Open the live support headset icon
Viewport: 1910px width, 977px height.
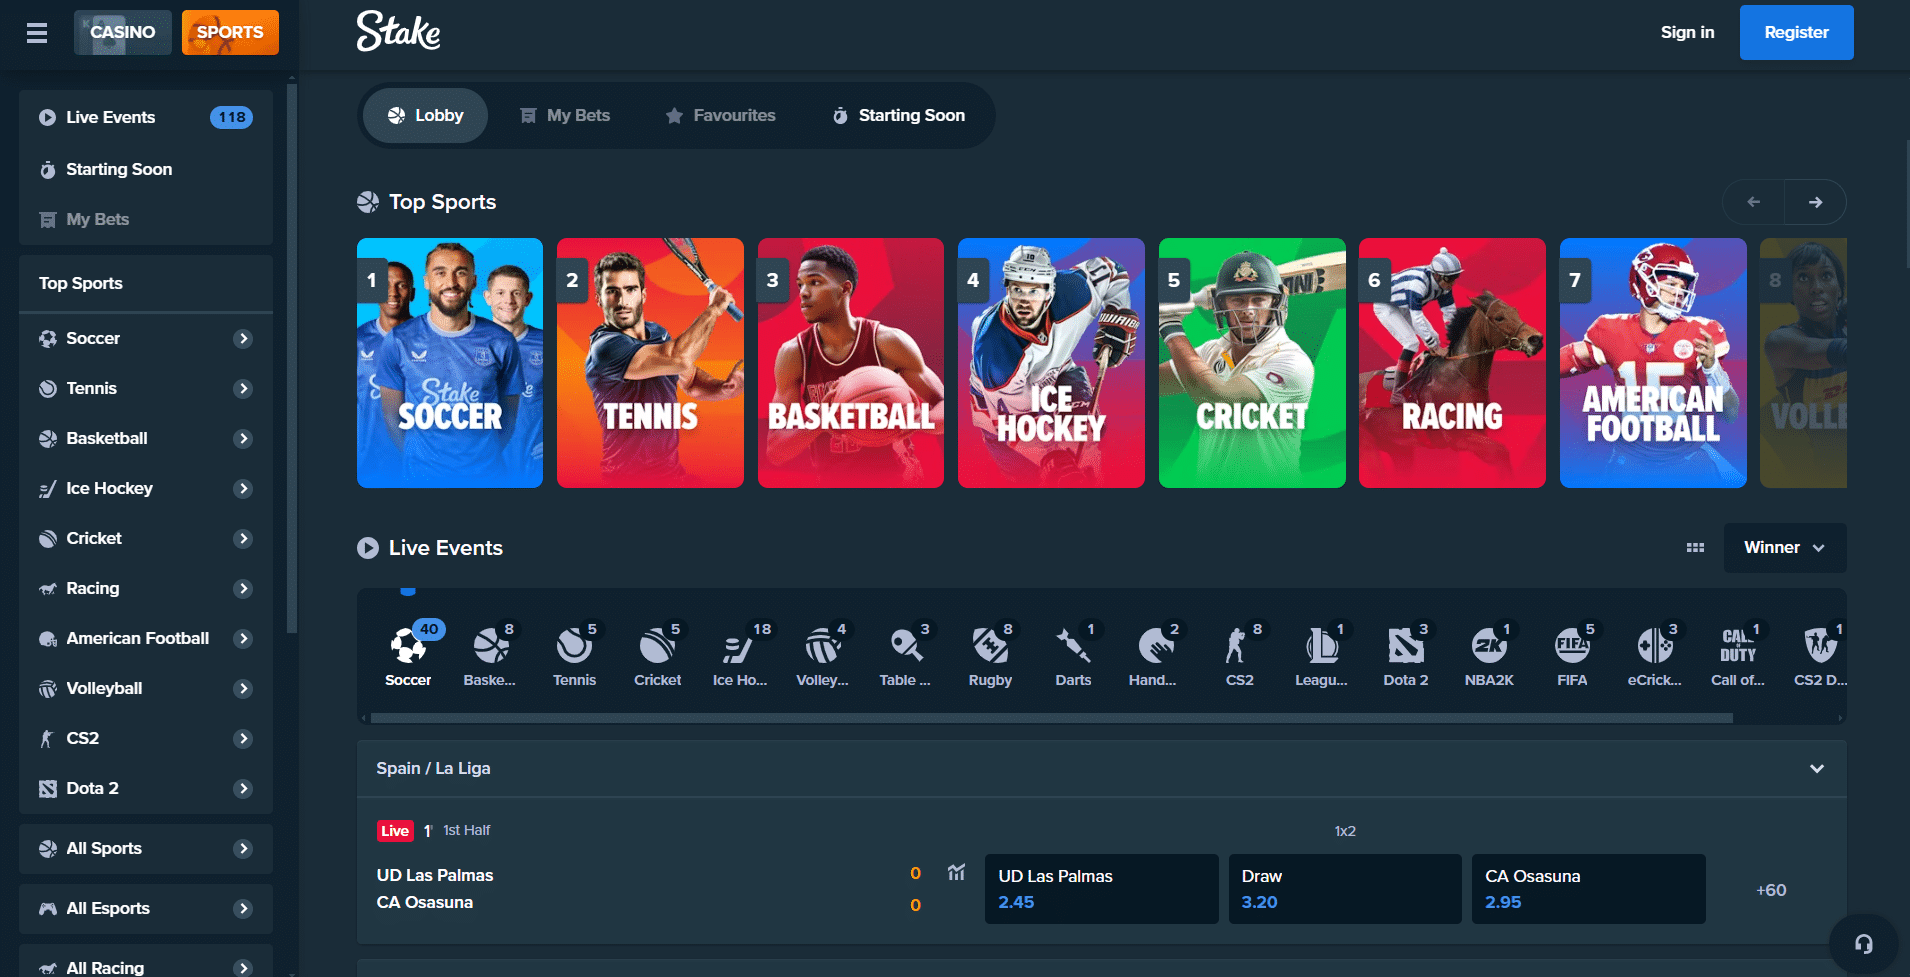tap(1863, 944)
